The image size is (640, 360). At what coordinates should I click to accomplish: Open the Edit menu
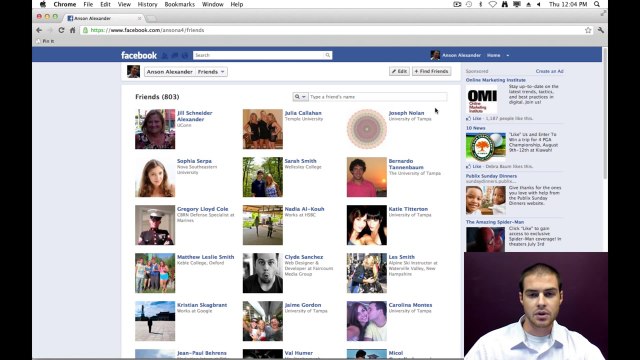click(105, 4)
